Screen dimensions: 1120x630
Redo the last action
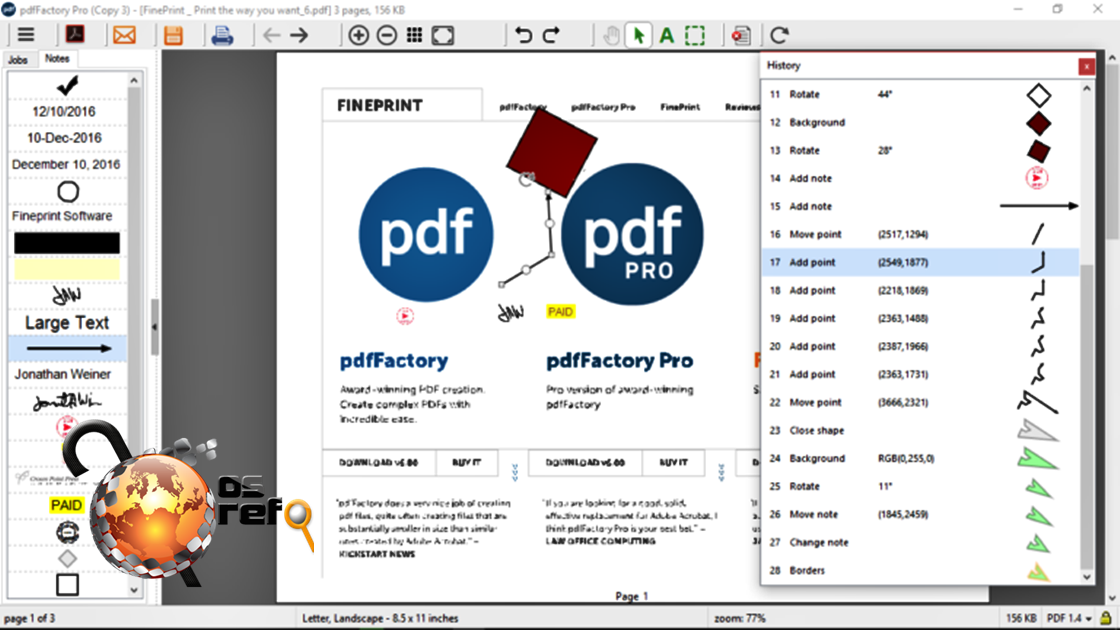pos(551,35)
